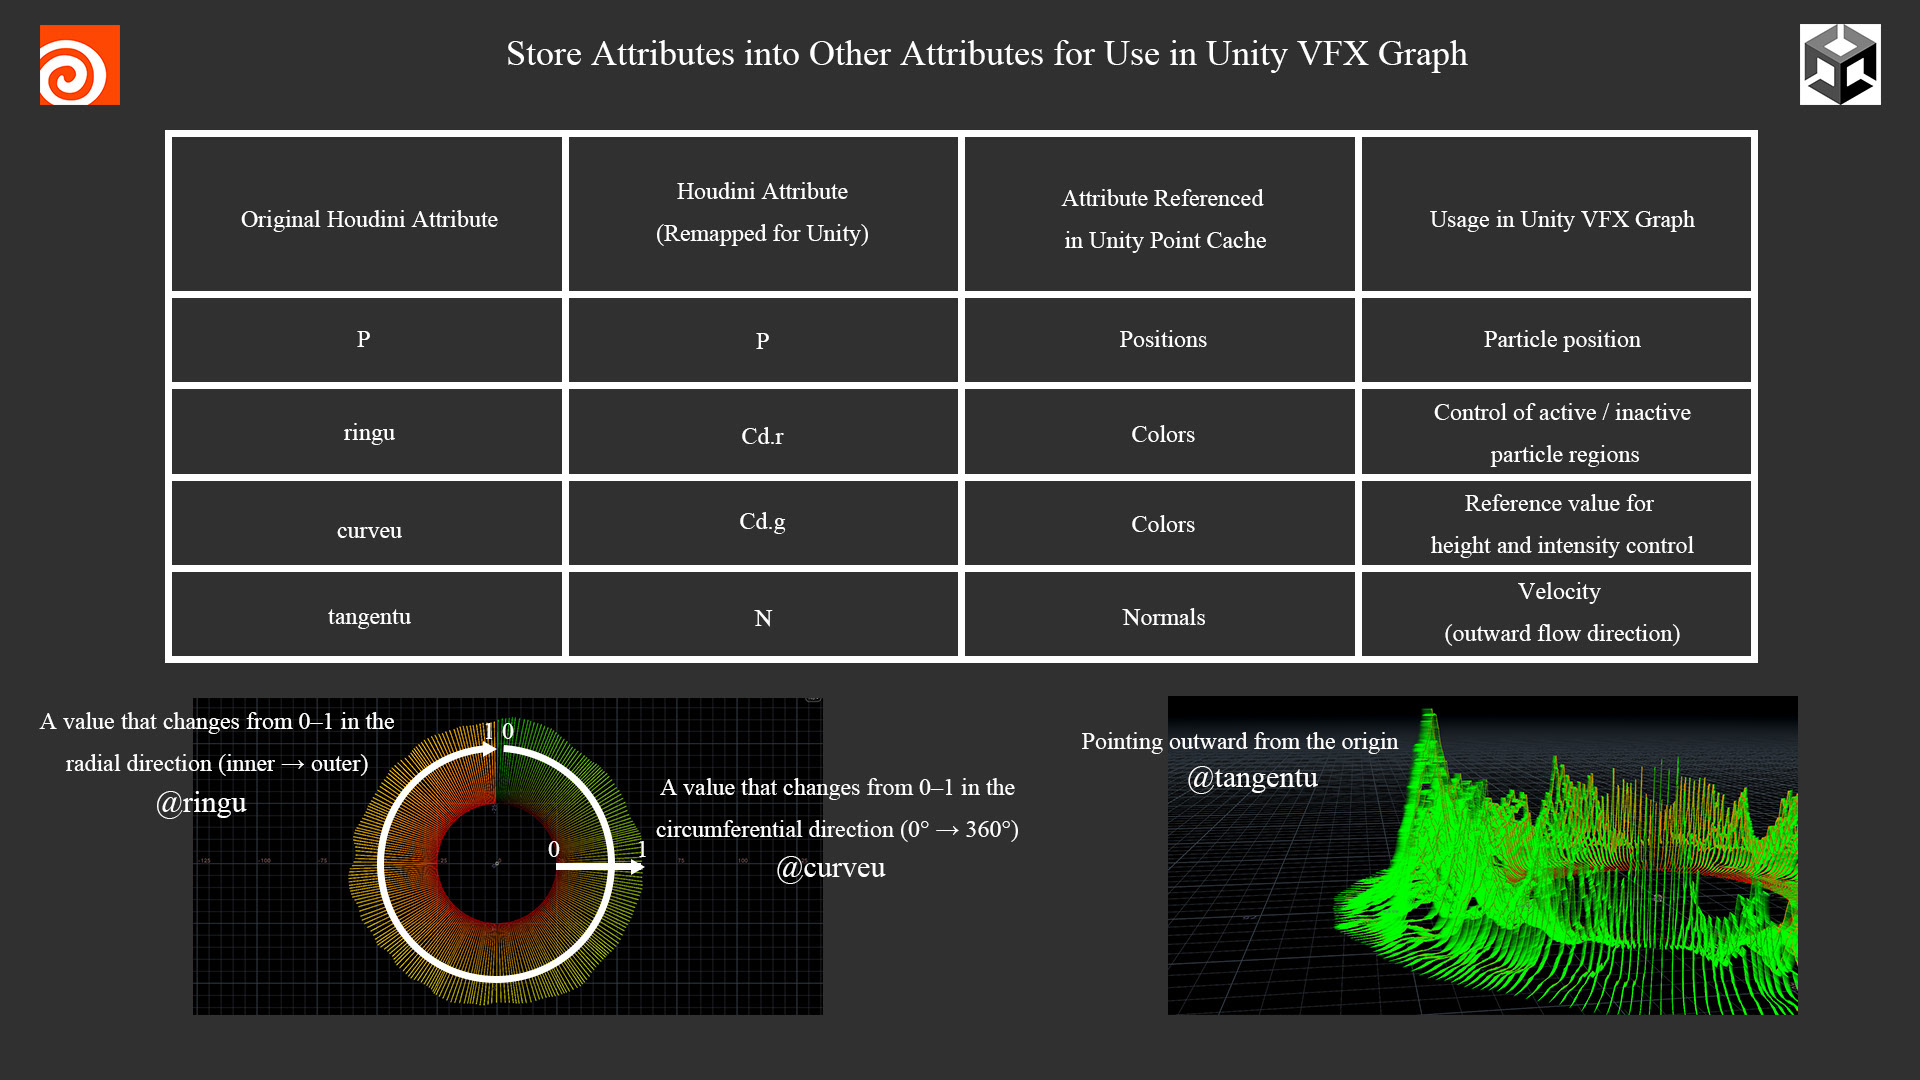Viewport: 1920px width, 1080px height.
Task: Select the 'ringu' table cell
Action: click(x=368, y=432)
